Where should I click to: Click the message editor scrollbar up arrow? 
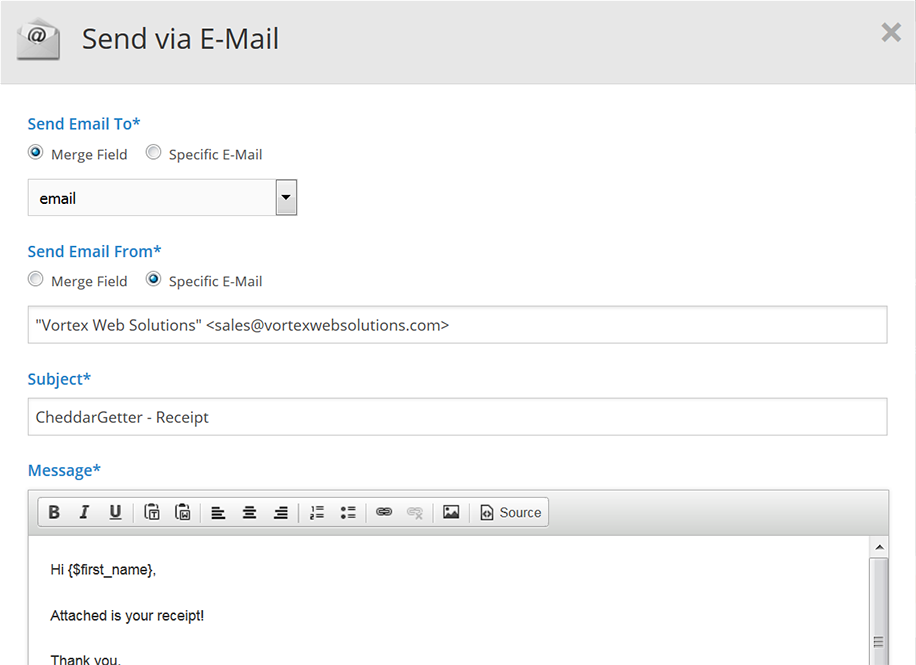879,547
